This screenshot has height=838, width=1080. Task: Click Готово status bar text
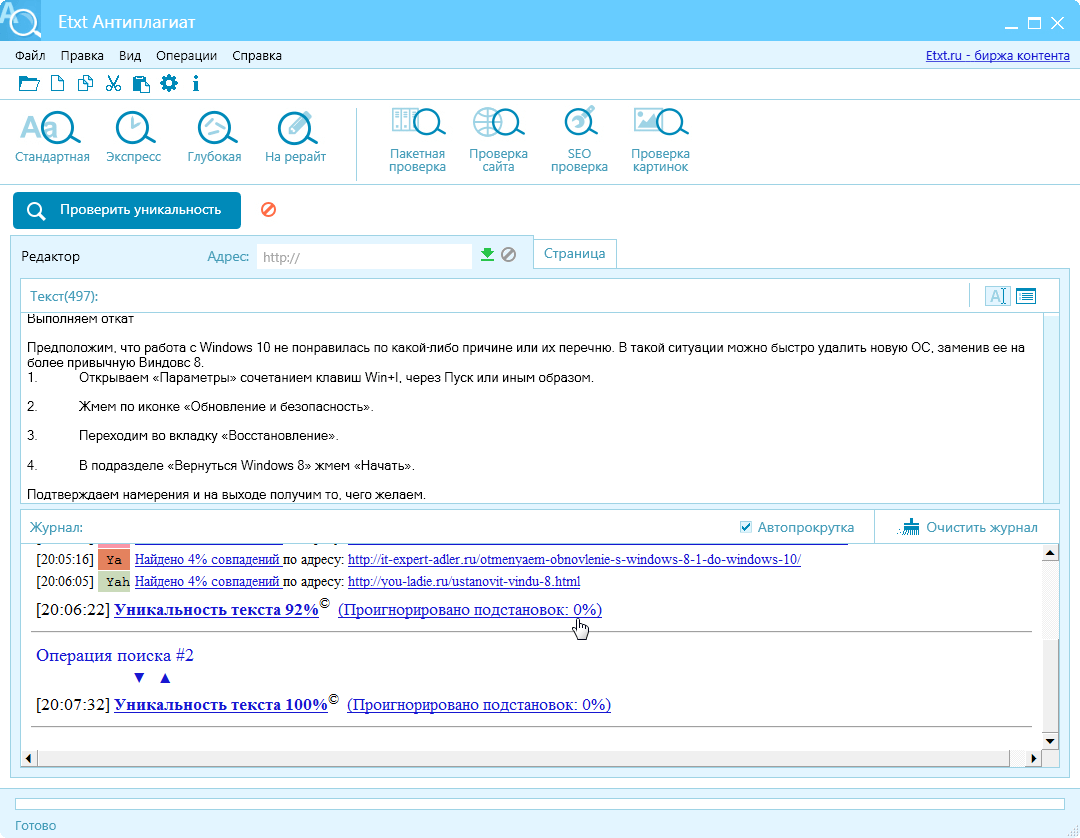36,826
